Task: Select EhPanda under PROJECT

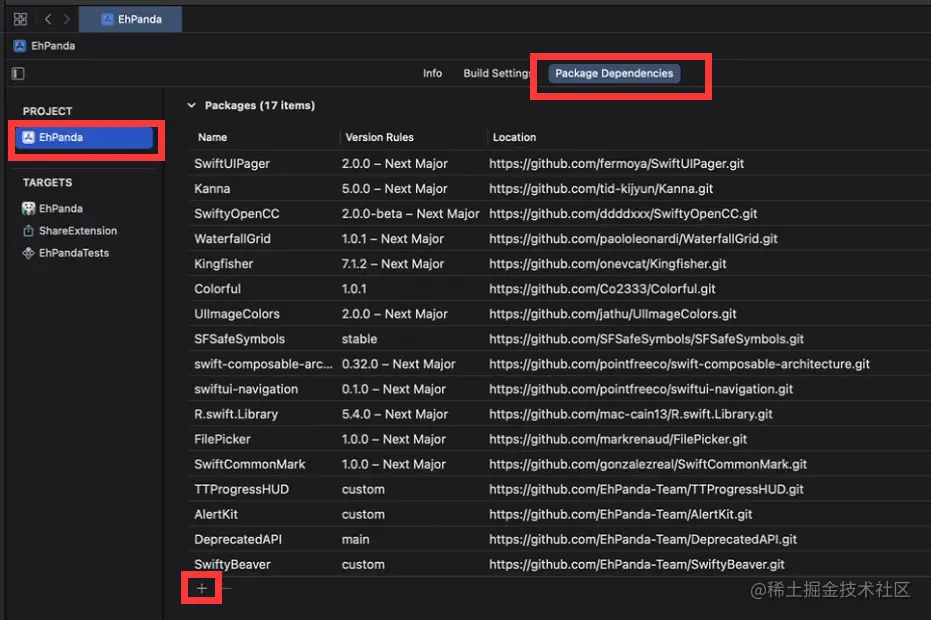Action: [x=85, y=137]
